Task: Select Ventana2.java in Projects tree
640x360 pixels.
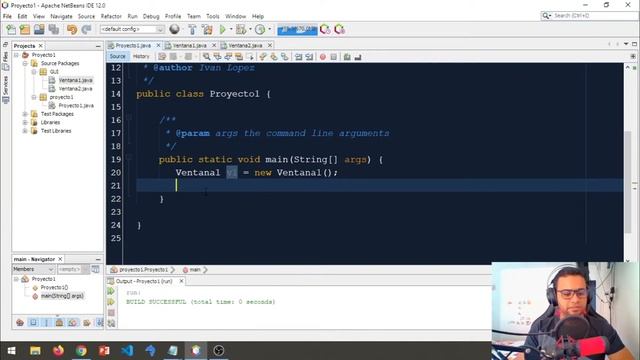Action: coord(76,89)
